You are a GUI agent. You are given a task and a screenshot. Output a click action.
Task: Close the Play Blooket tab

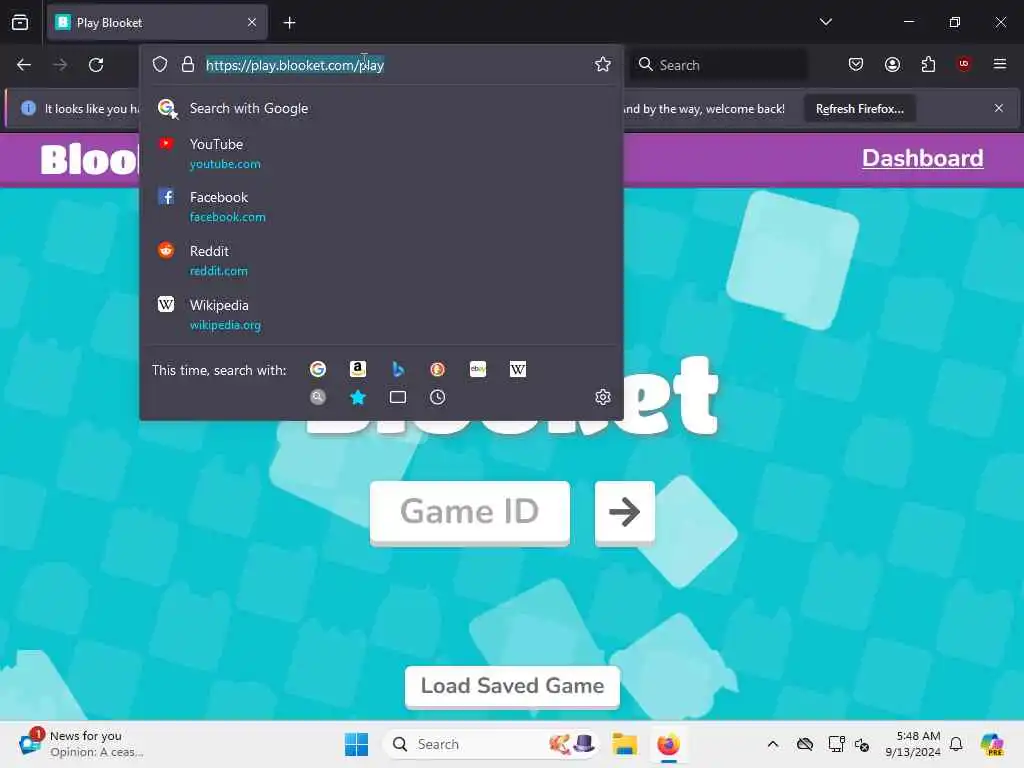point(252,22)
